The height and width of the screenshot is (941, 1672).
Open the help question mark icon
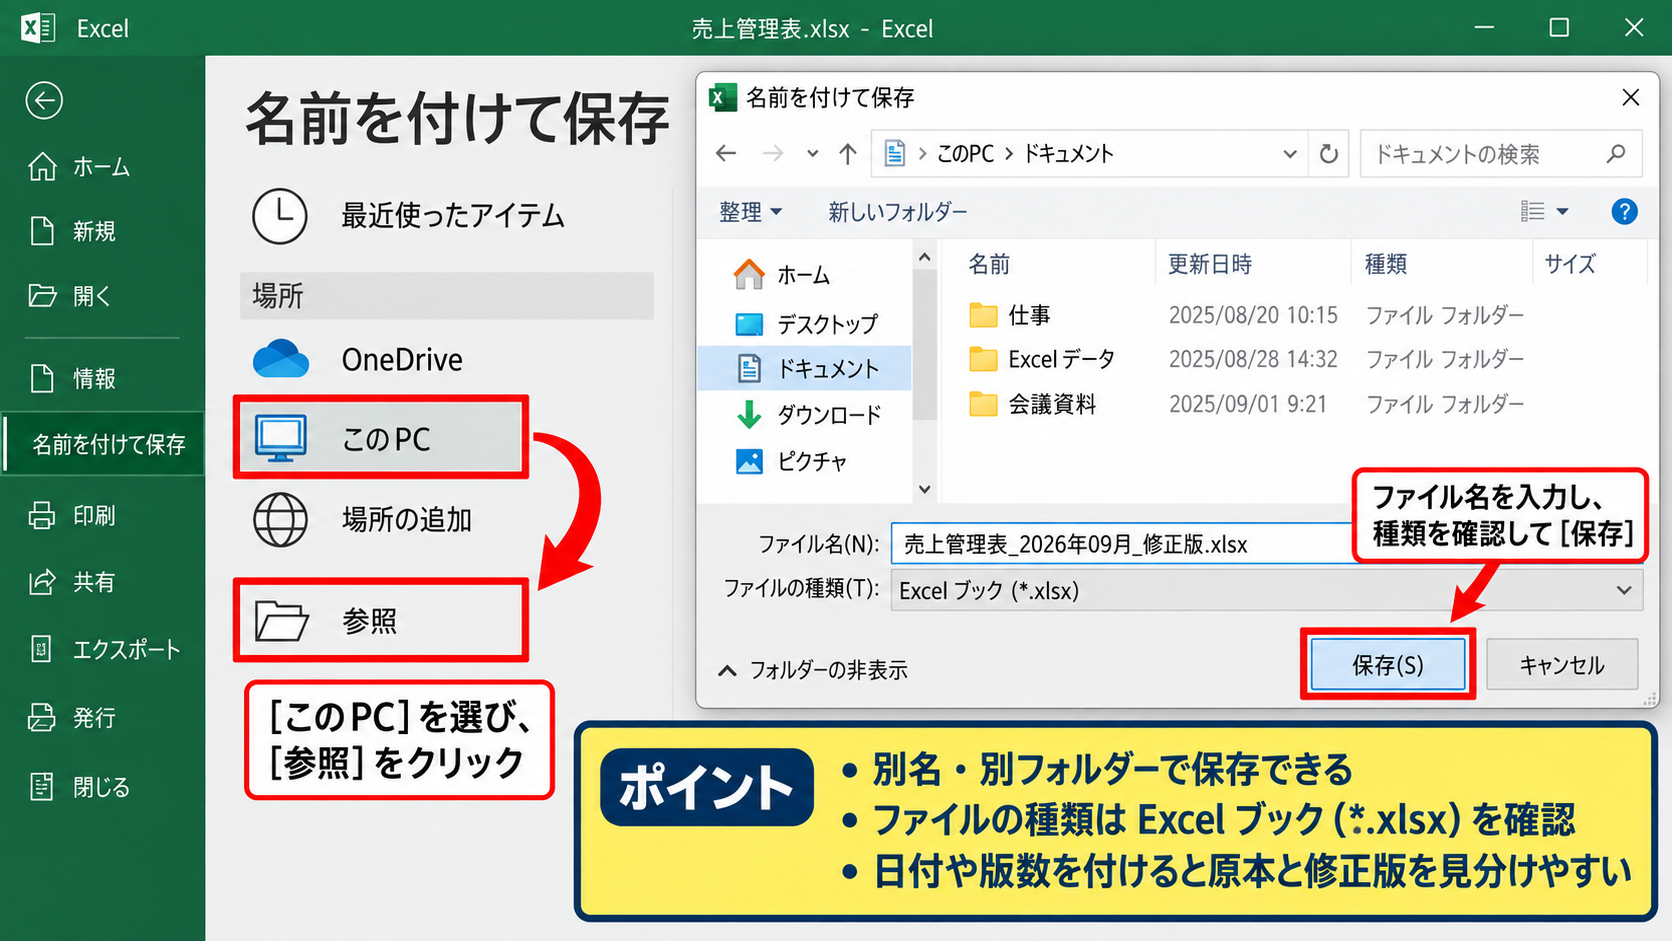pos(1624,211)
